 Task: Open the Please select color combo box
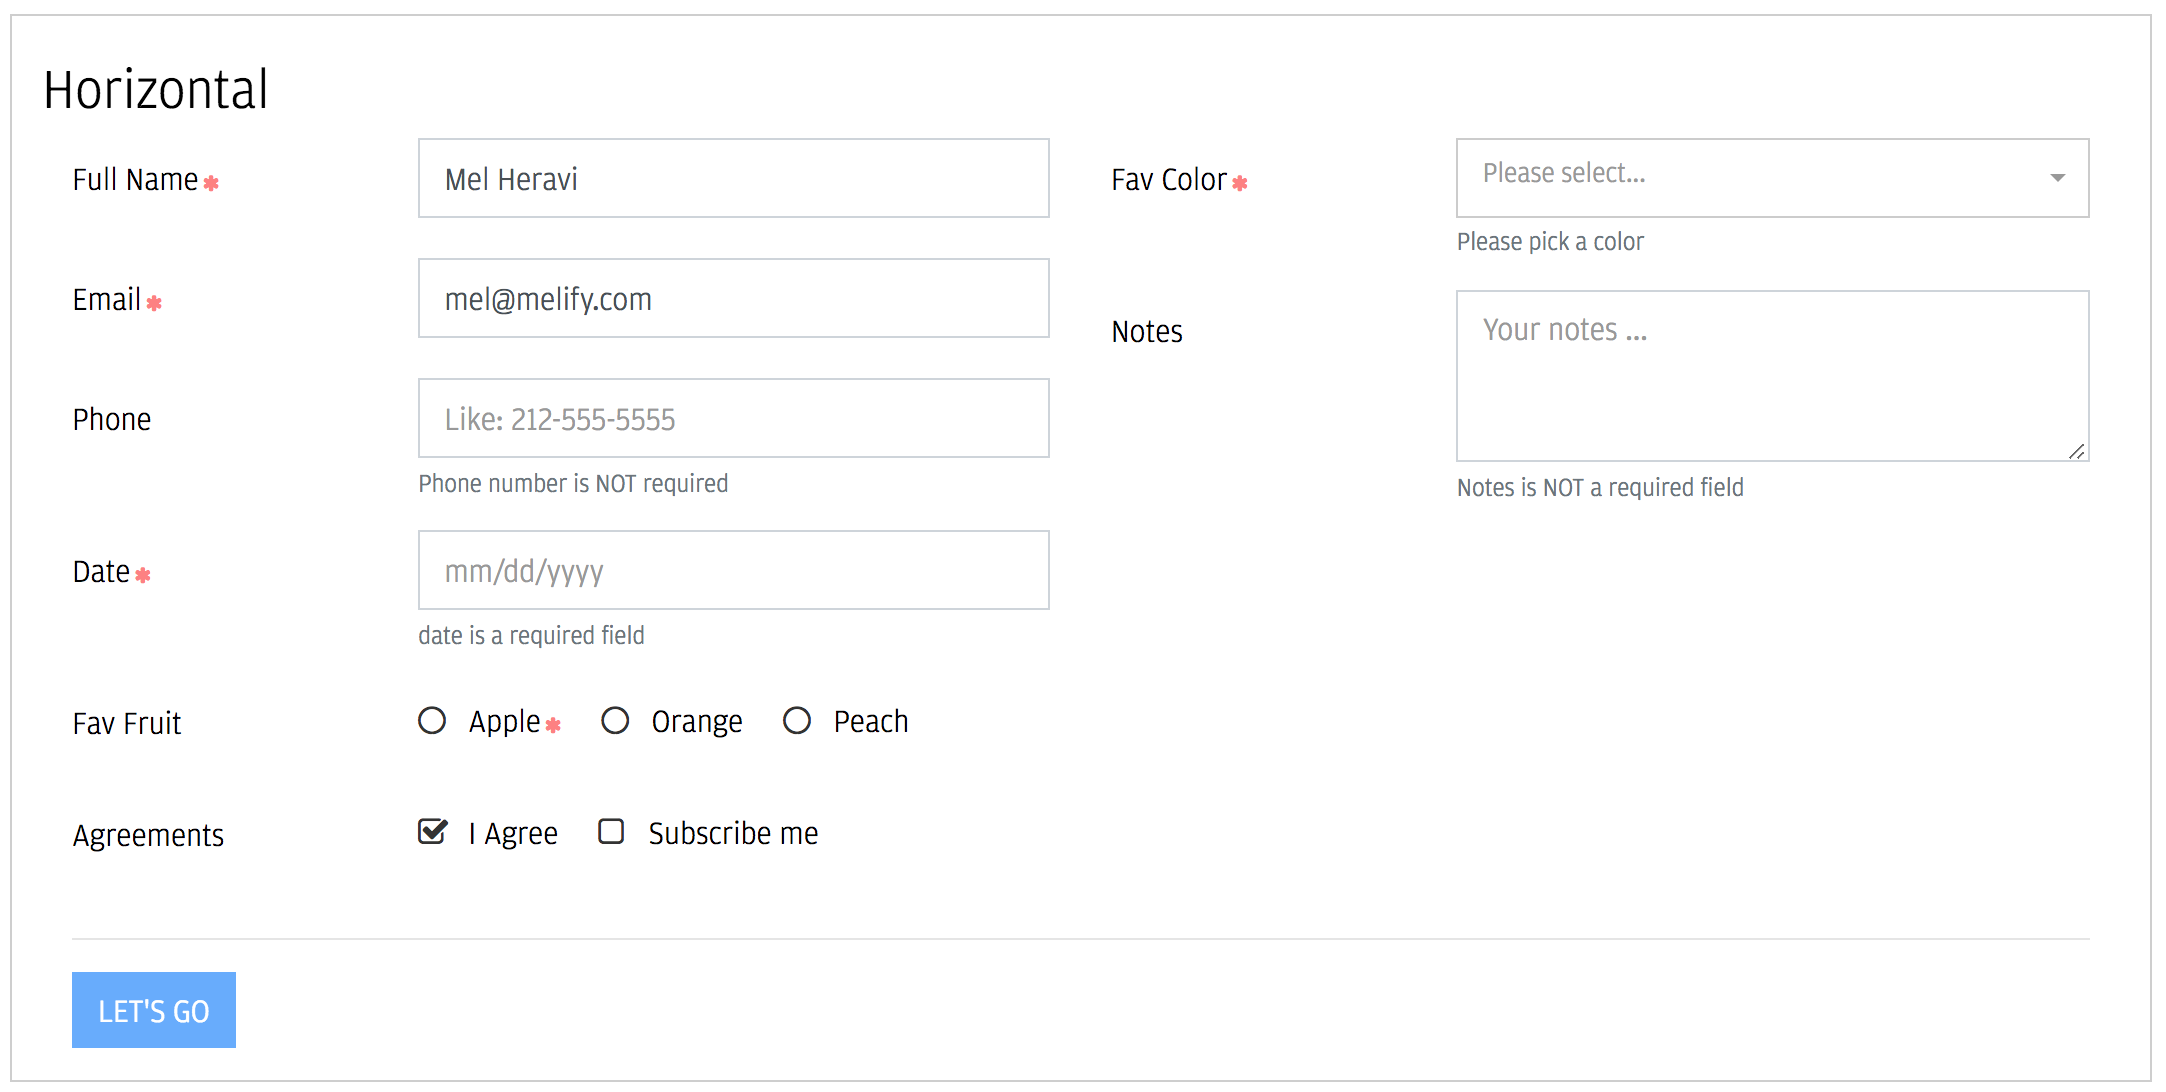pos(1772,178)
